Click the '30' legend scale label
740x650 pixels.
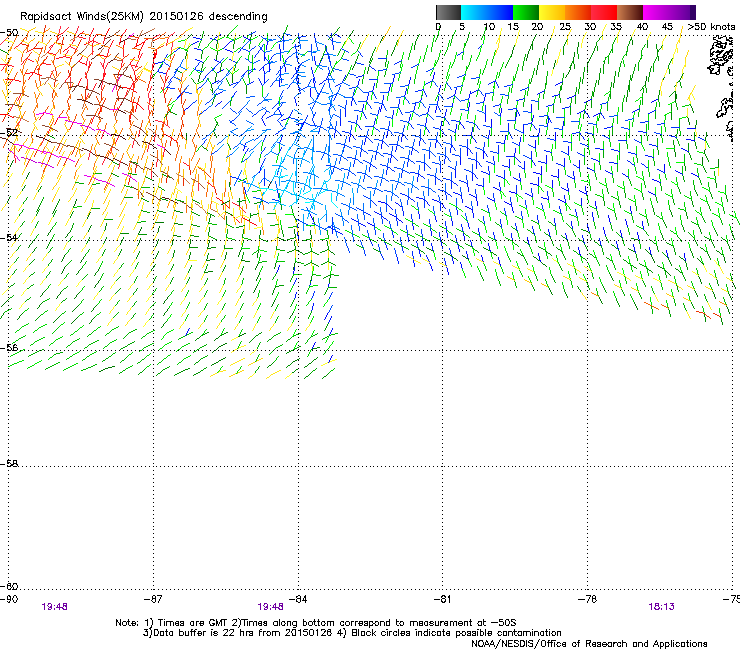tap(590, 27)
